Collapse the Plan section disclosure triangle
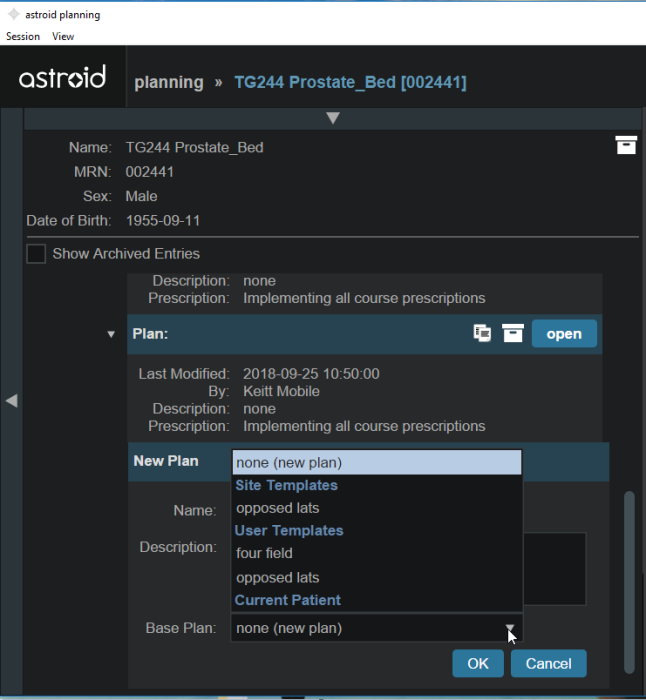Viewport: 646px width, 700px height. tap(111, 334)
